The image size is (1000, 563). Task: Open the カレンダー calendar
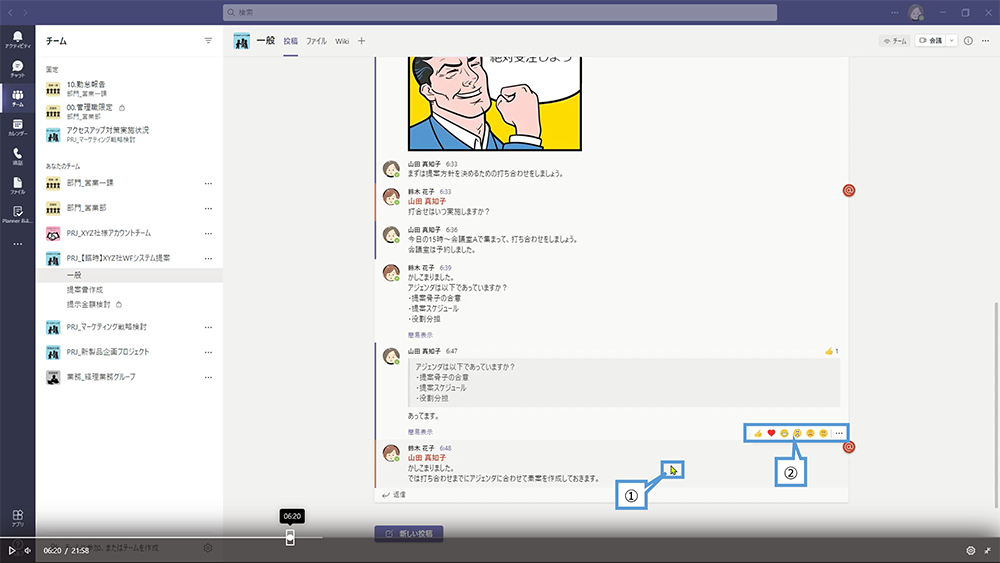coord(17,128)
